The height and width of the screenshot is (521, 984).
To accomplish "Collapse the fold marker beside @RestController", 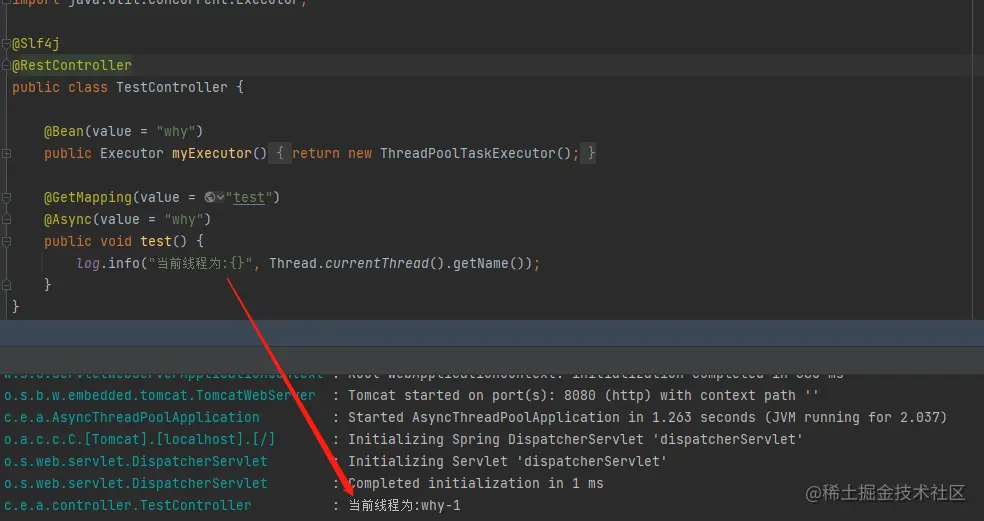I will click(6, 65).
